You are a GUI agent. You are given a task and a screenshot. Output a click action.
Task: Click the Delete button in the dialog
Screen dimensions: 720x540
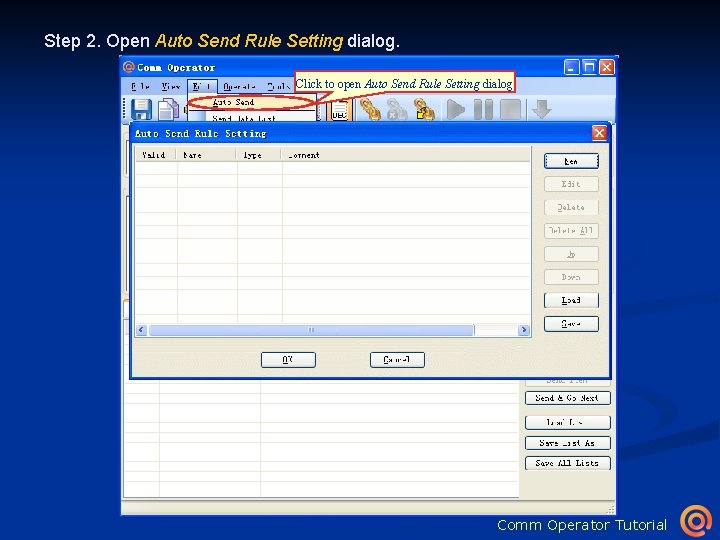tap(571, 208)
